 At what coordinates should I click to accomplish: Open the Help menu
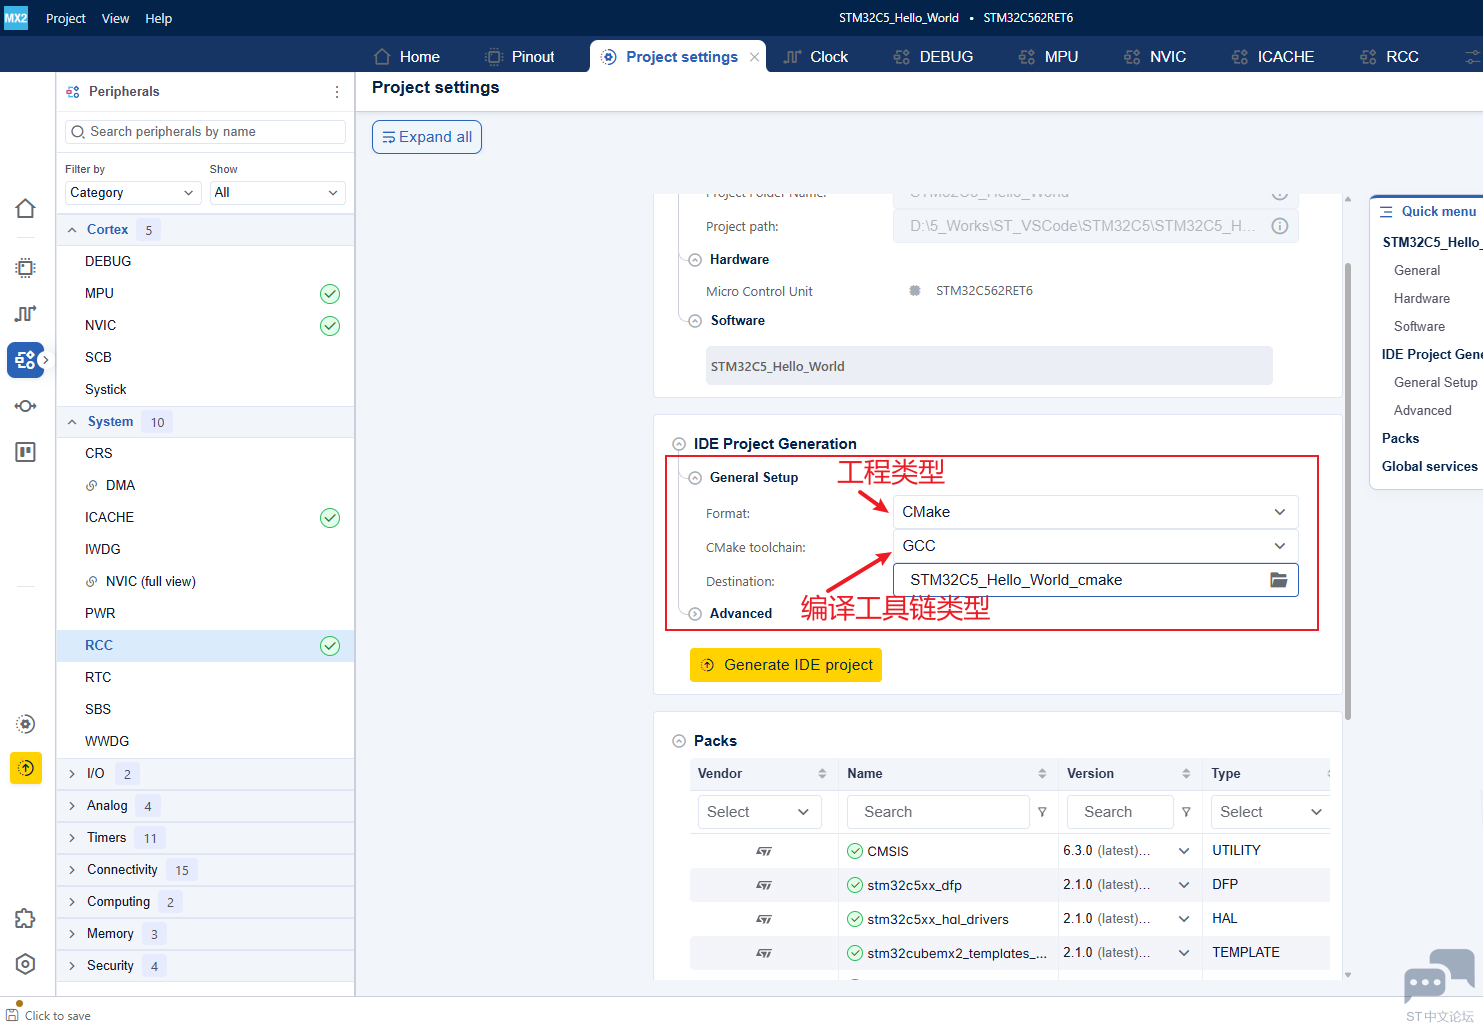(x=158, y=18)
